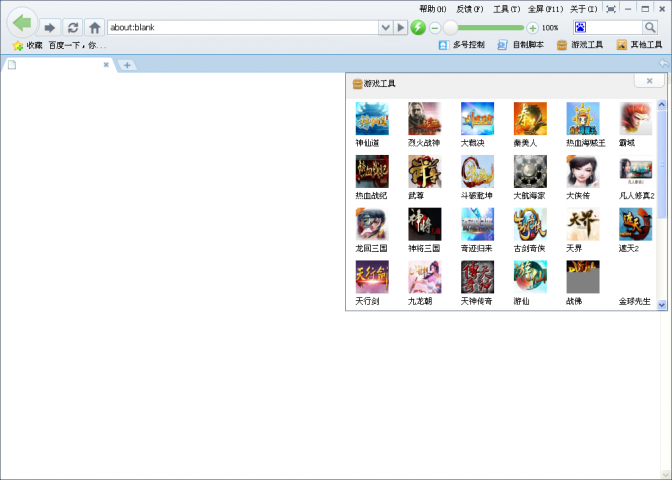Image resolution: width=672 pixels, height=480 pixels.
Task: Reload the page with refresh button
Action: 72,28
